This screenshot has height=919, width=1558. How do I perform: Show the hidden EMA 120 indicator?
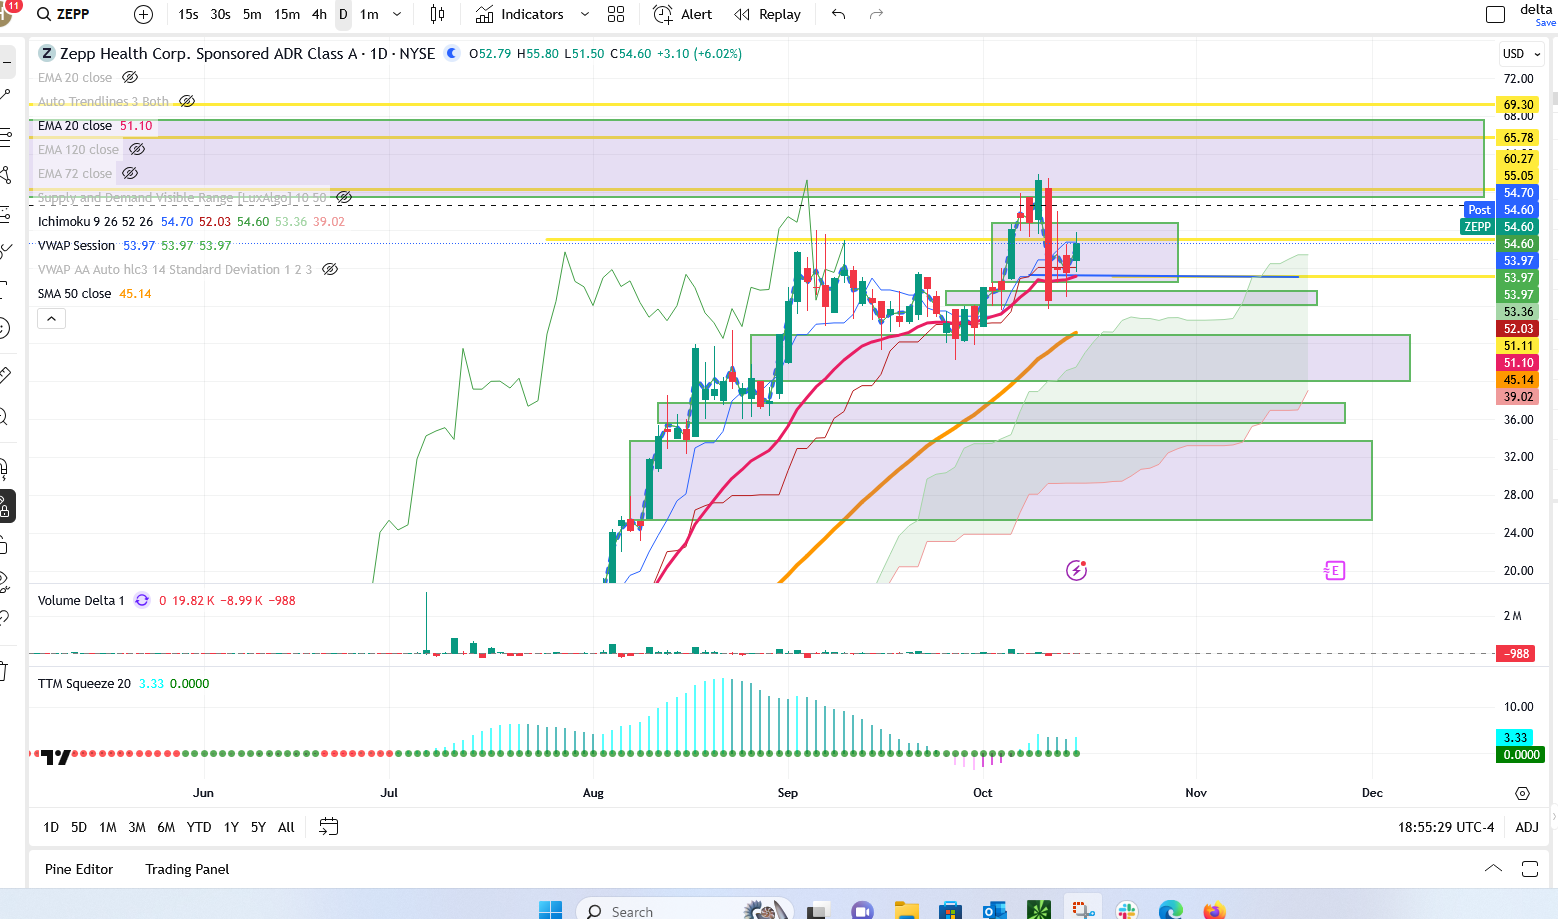click(138, 149)
